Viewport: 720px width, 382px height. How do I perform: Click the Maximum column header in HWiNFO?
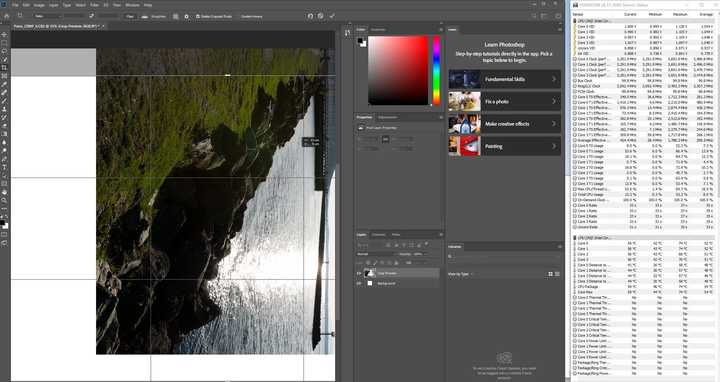tap(680, 15)
